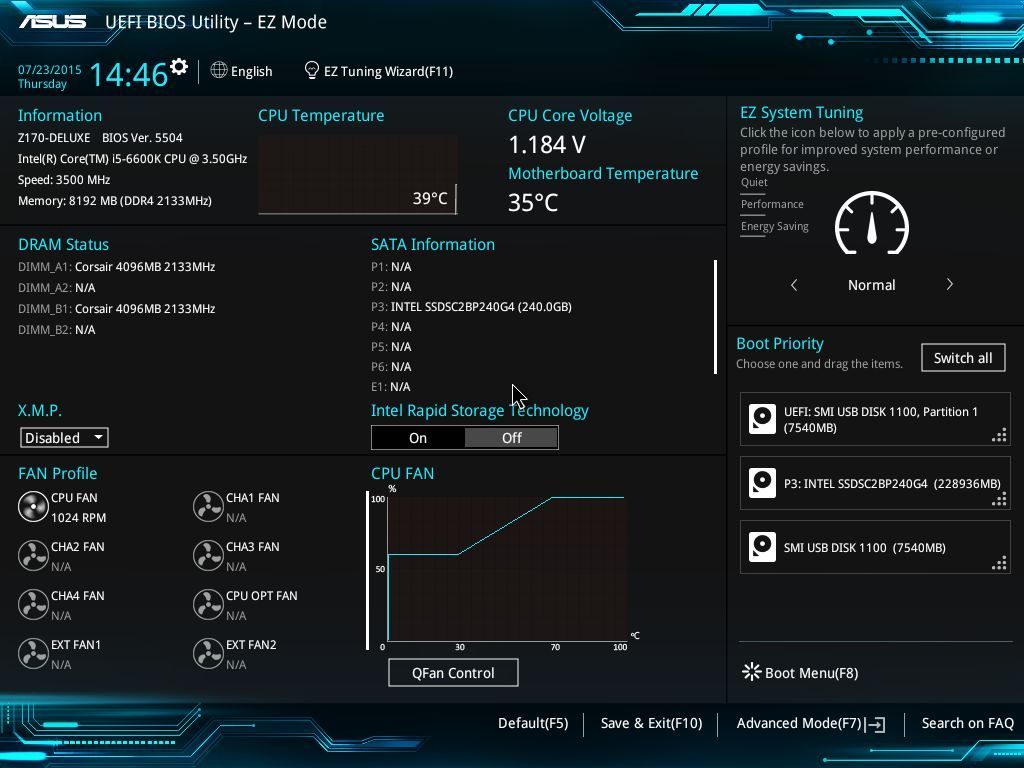Click the CPU FAN spinning fan icon
The width and height of the screenshot is (1024, 768).
[33, 507]
